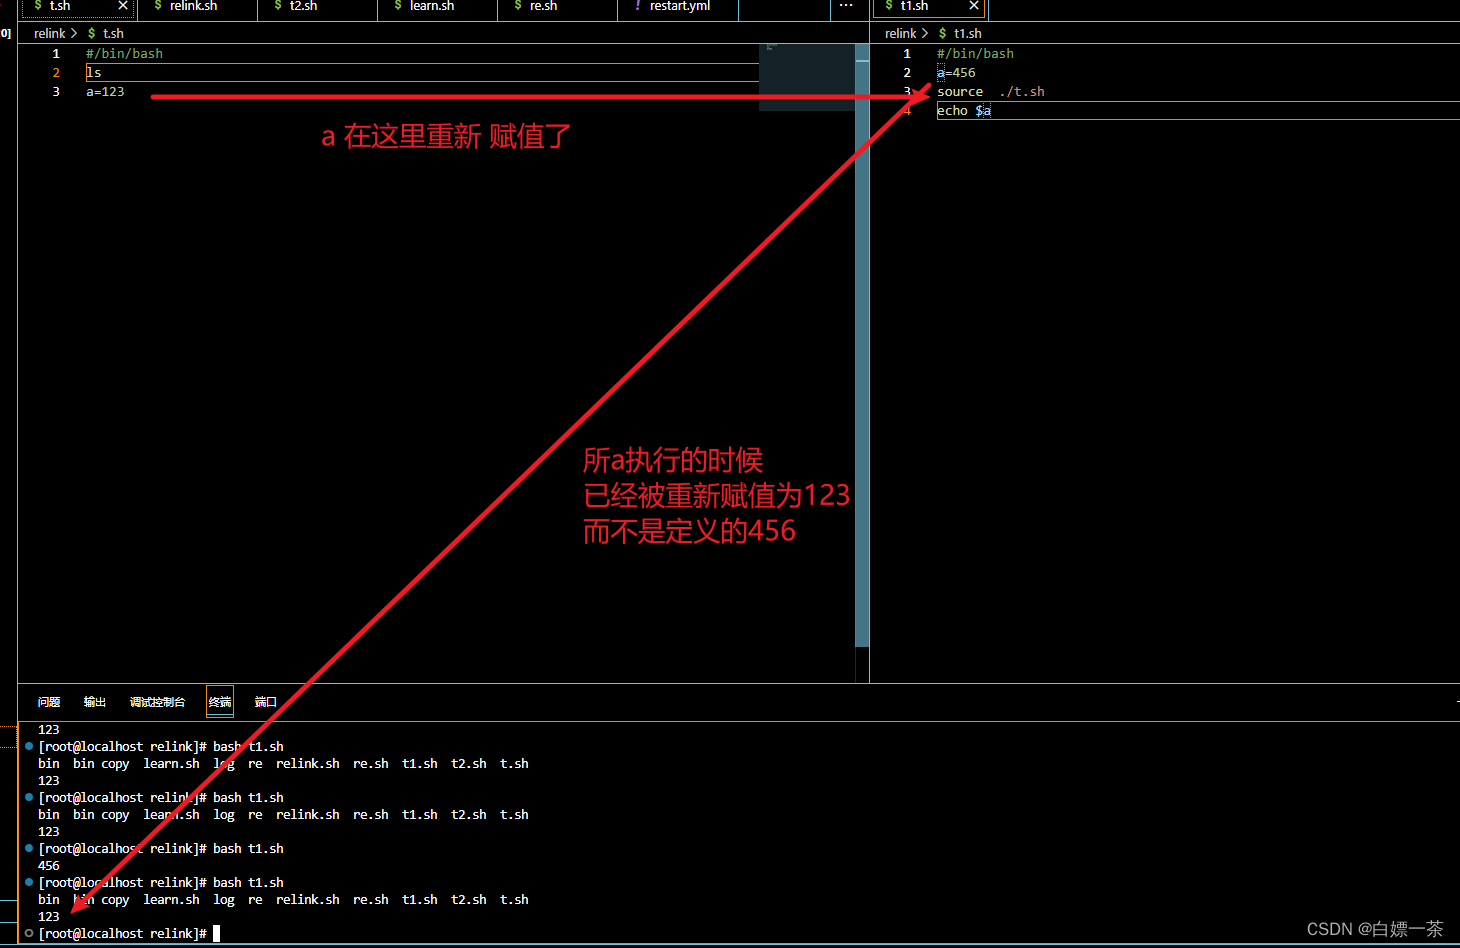Screen dimensions: 1460x948
Task: Open the 输出 (Output) panel tab
Action: click(95, 702)
